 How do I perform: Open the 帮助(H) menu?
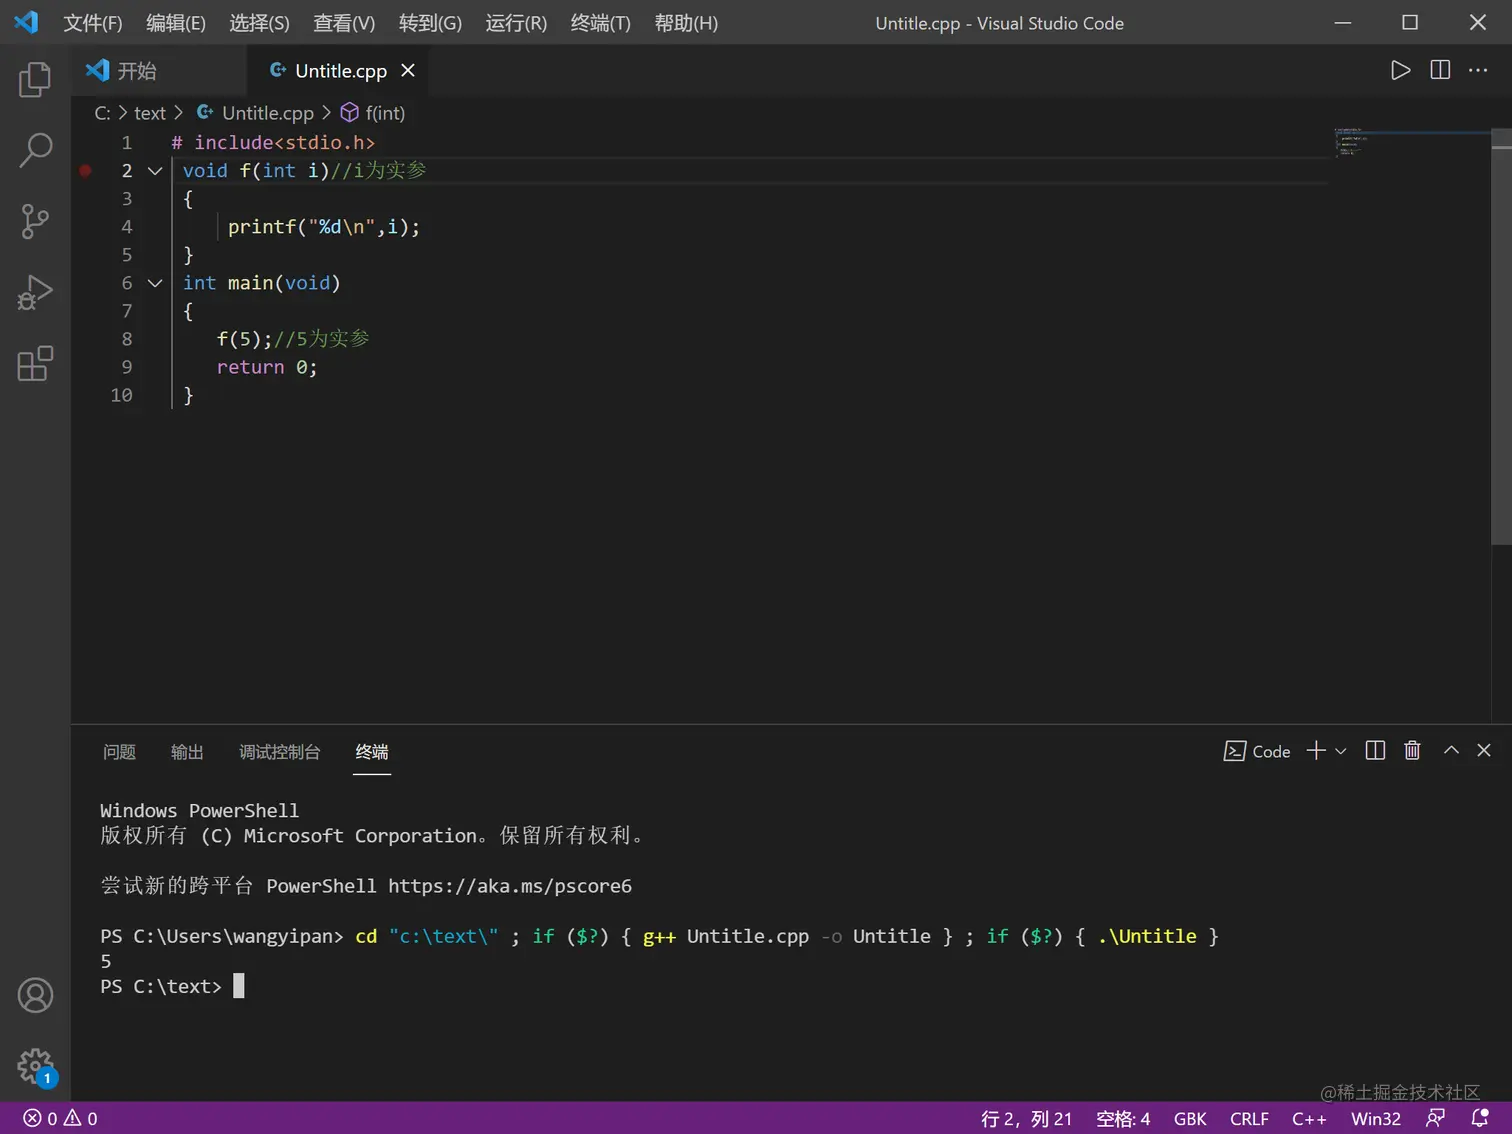[x=686, y=23]
